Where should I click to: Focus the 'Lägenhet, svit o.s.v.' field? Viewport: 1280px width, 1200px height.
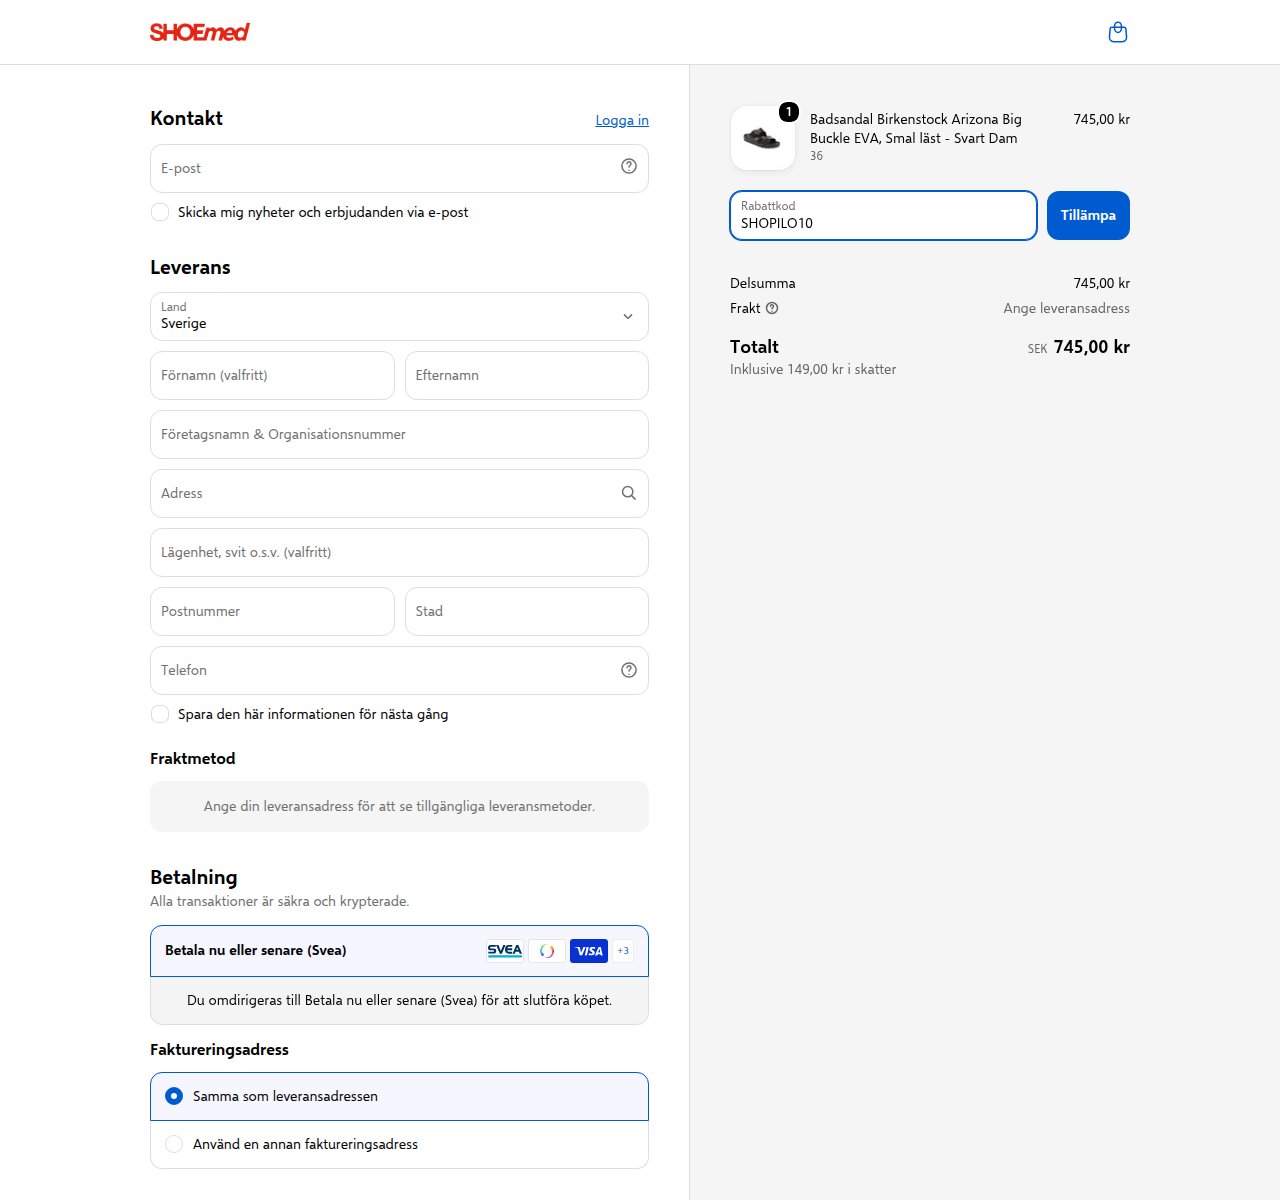[399, 552]
